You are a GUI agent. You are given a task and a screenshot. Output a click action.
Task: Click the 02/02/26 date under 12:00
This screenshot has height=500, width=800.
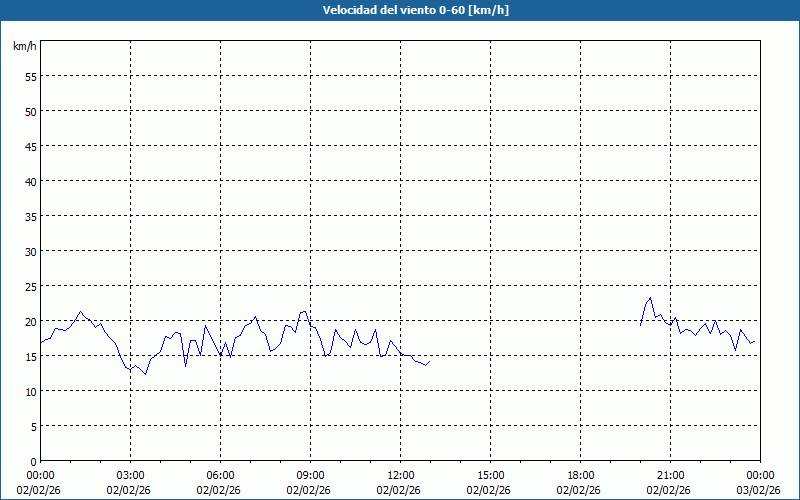[400, 489]
